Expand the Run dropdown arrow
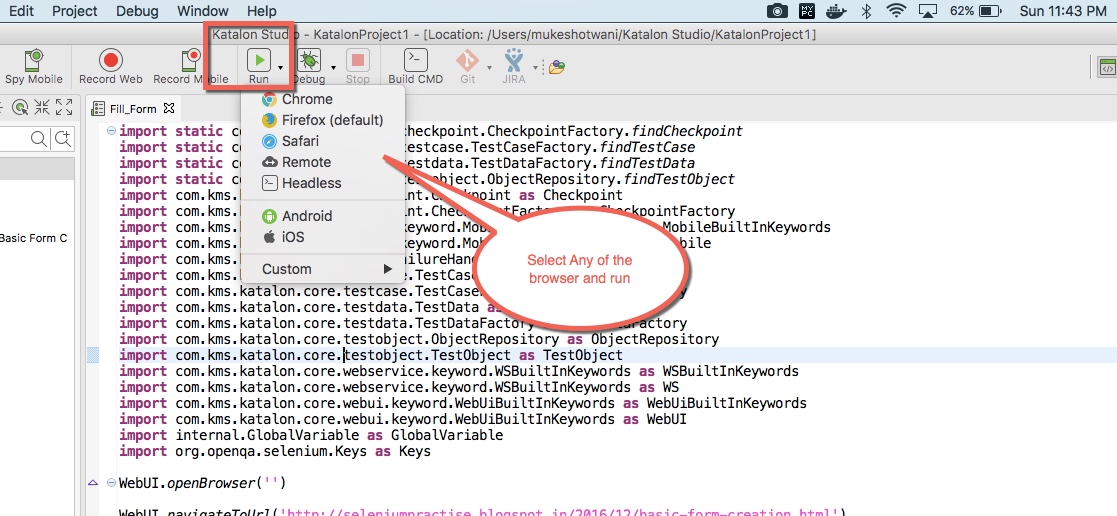This screenshot has width=1117, height=516. point(281,67)
